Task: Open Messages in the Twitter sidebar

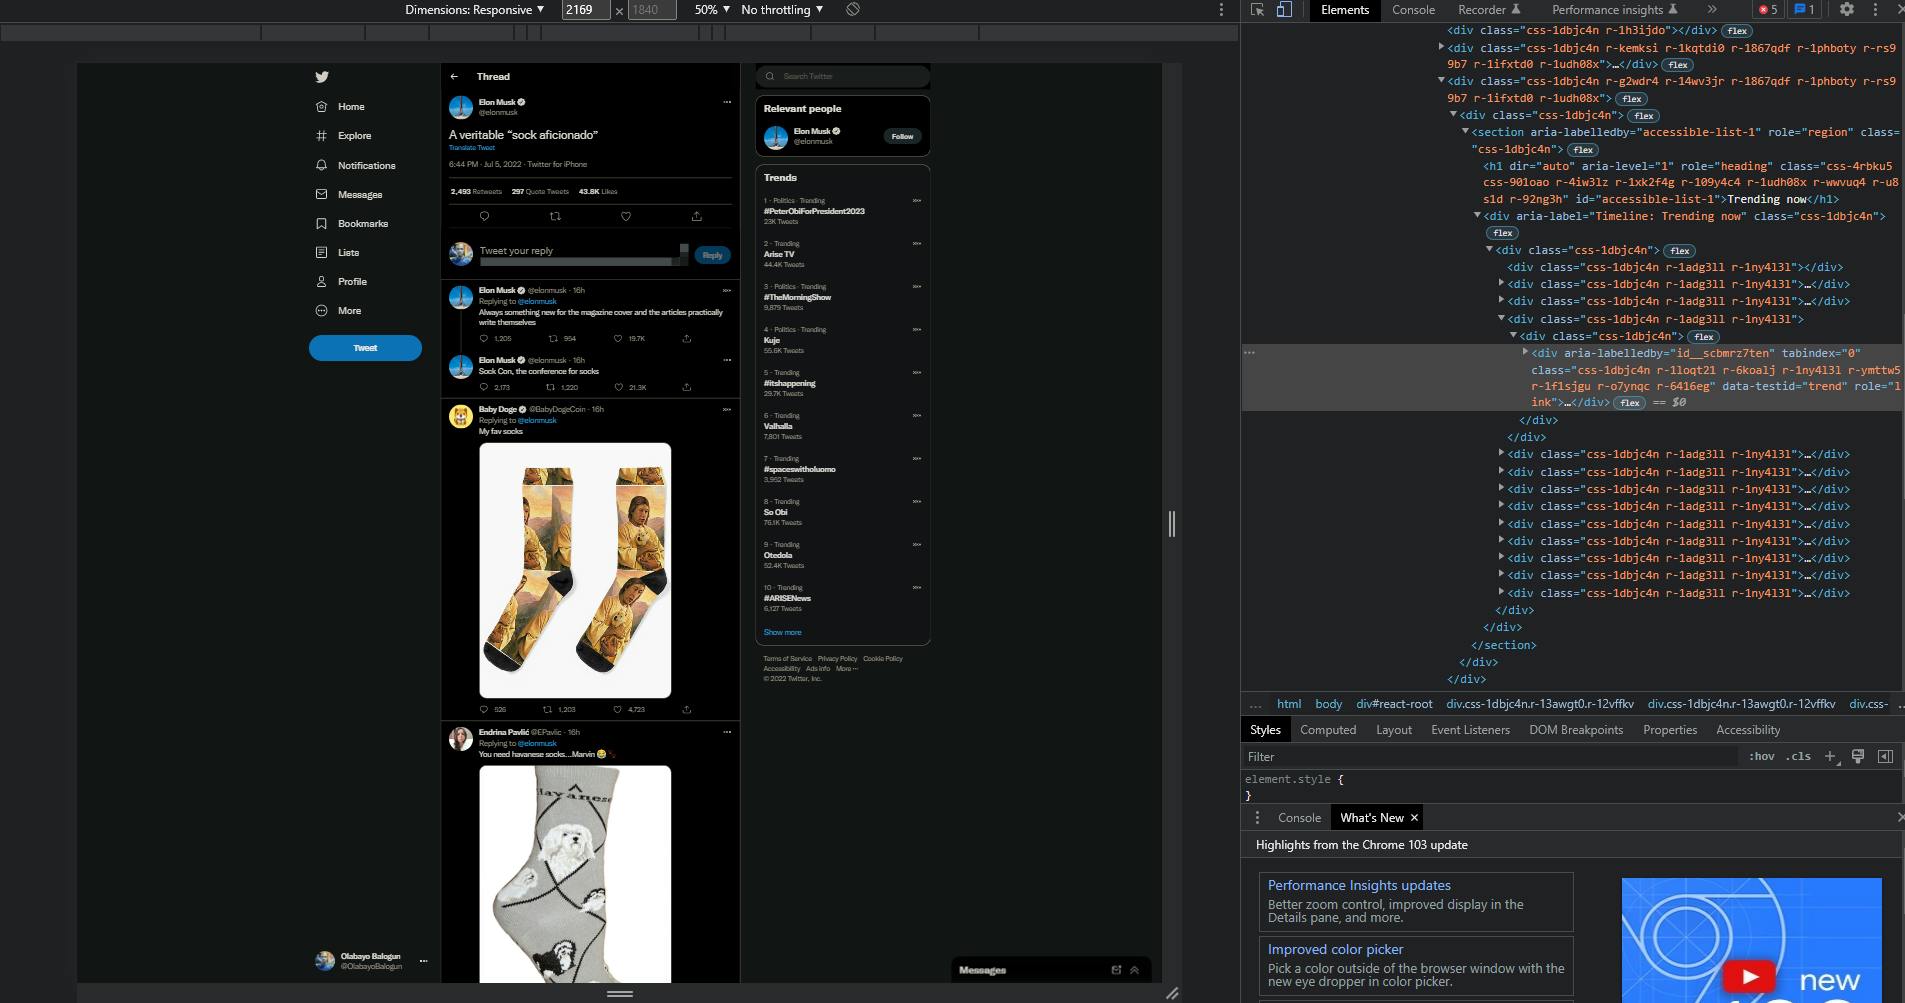Action: pos(349,194)
